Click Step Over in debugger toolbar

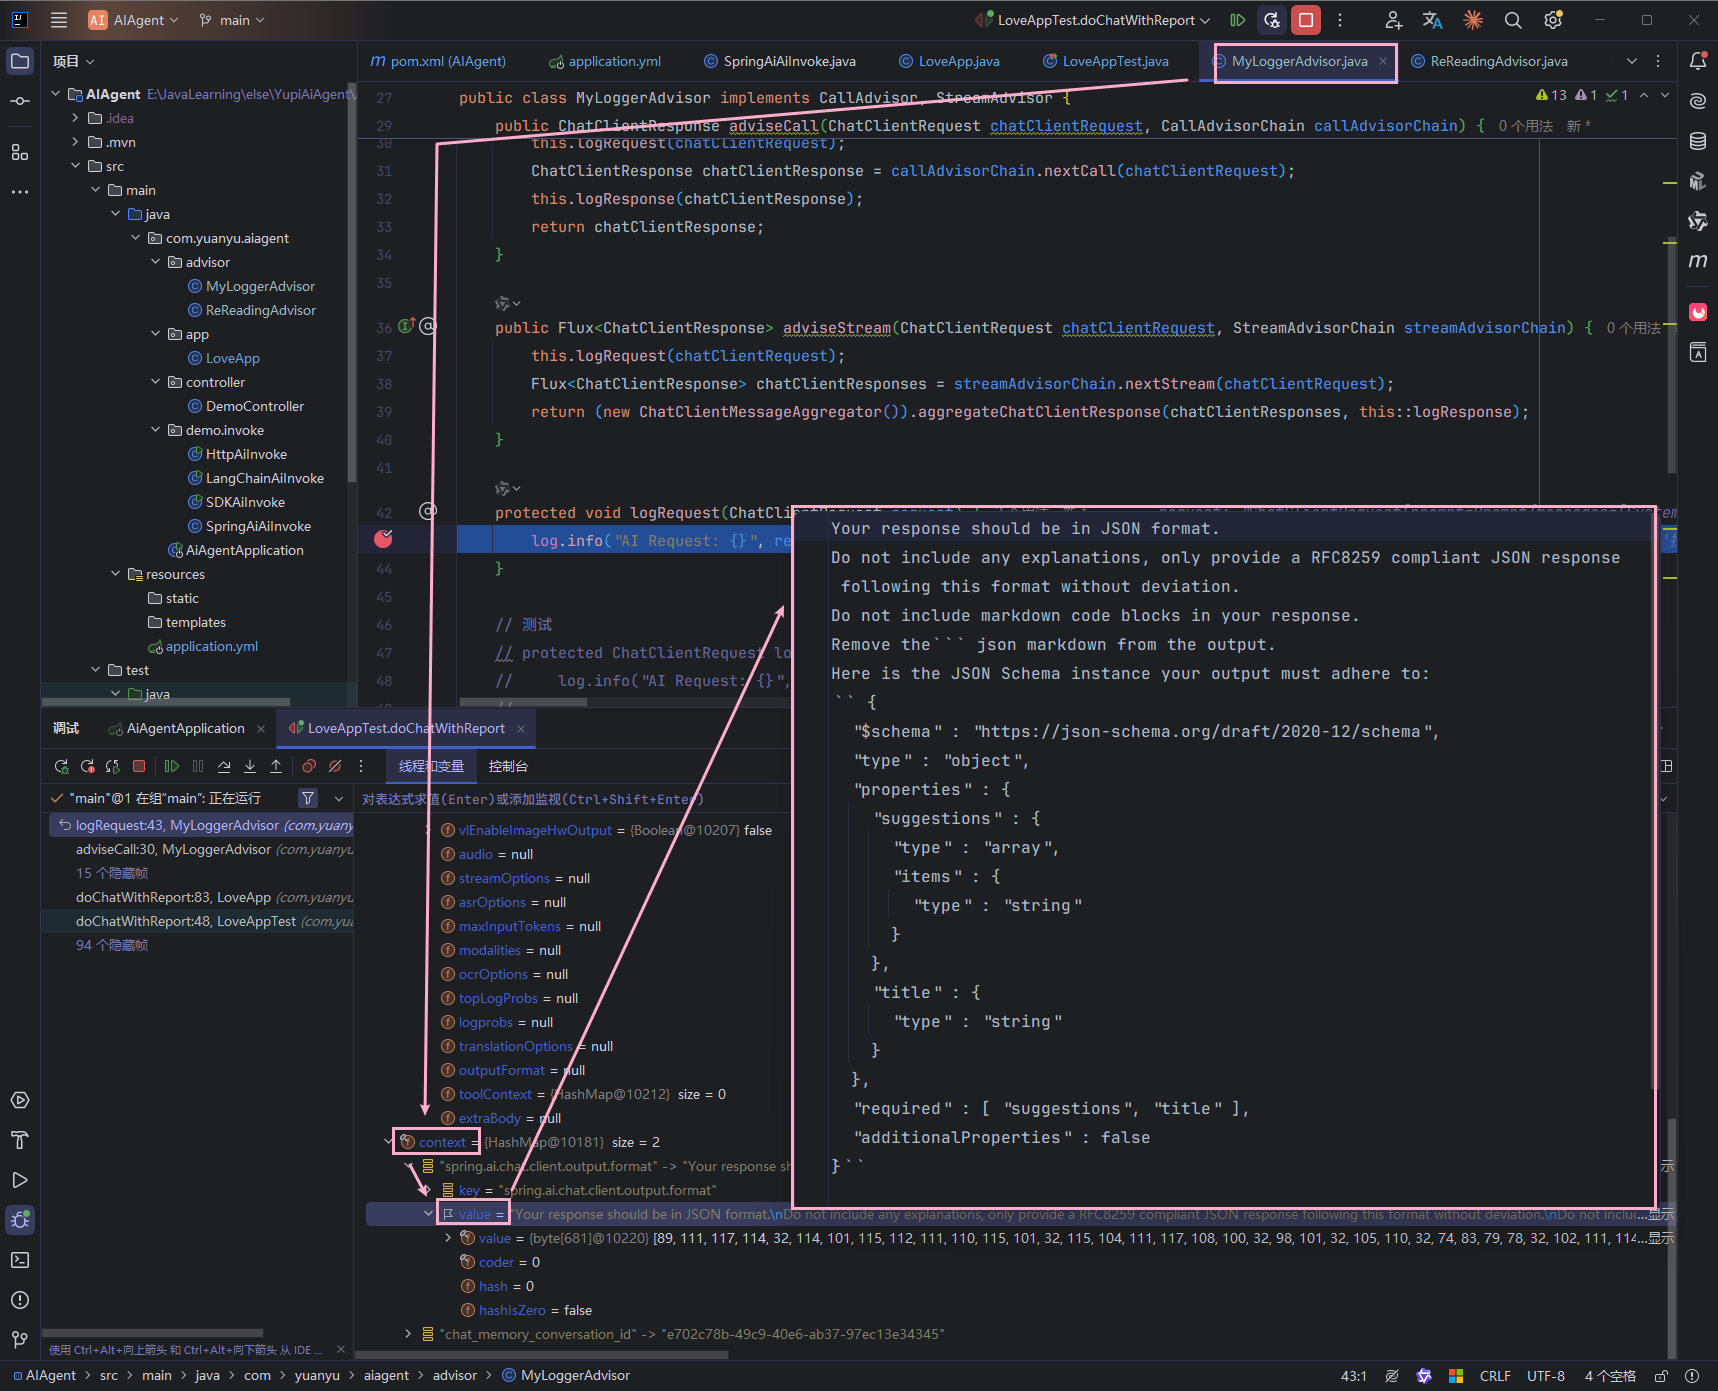[x=224, y=766]
